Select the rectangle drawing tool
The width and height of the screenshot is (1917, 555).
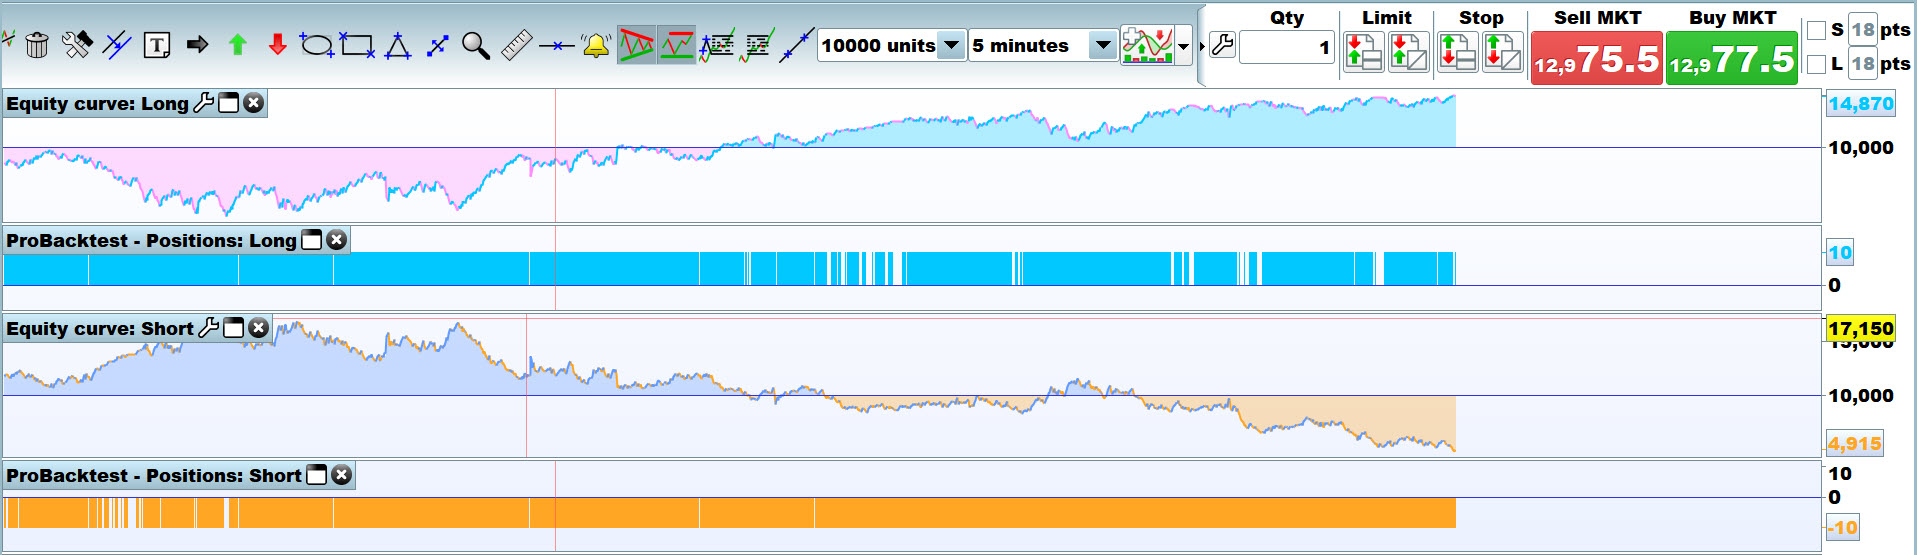tap(357, 45)
